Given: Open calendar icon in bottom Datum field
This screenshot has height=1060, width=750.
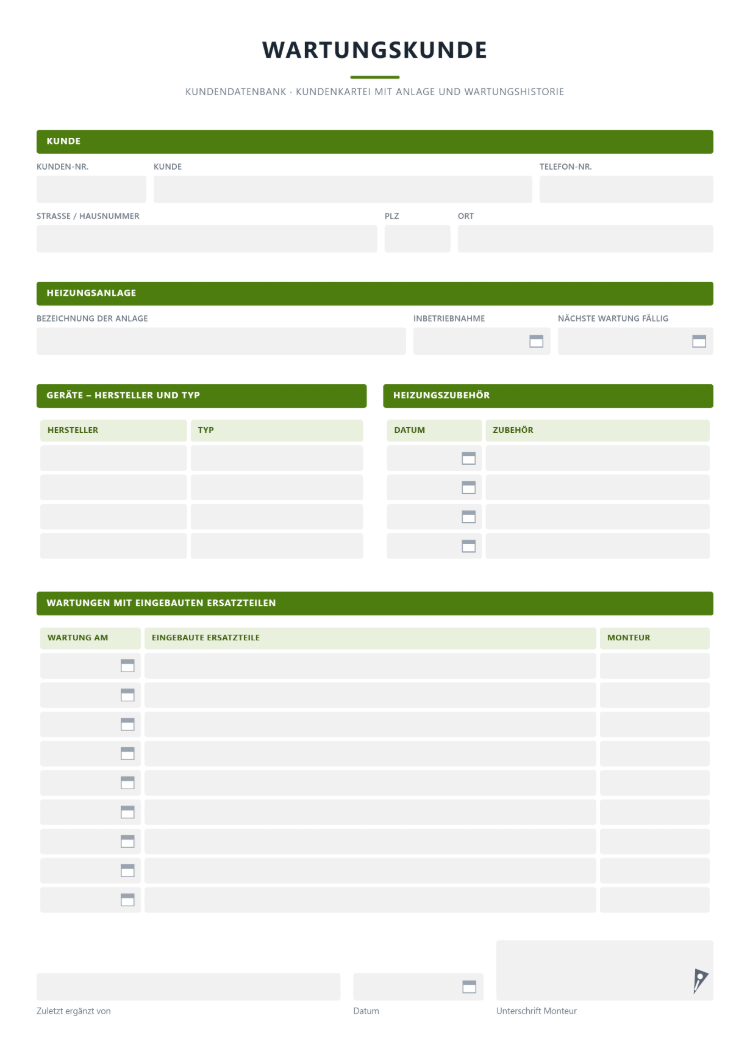Looking at the screenshot, I should coord(469,987).
